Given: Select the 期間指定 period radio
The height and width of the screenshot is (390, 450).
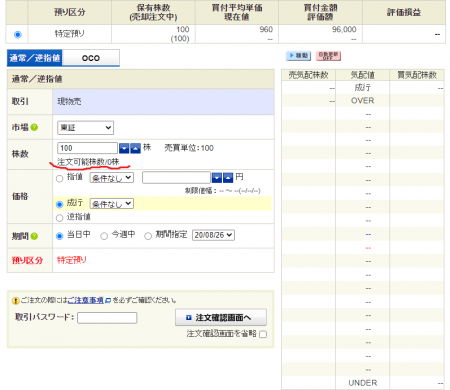Looking at the screenshot, I should (x=148, y=236).
